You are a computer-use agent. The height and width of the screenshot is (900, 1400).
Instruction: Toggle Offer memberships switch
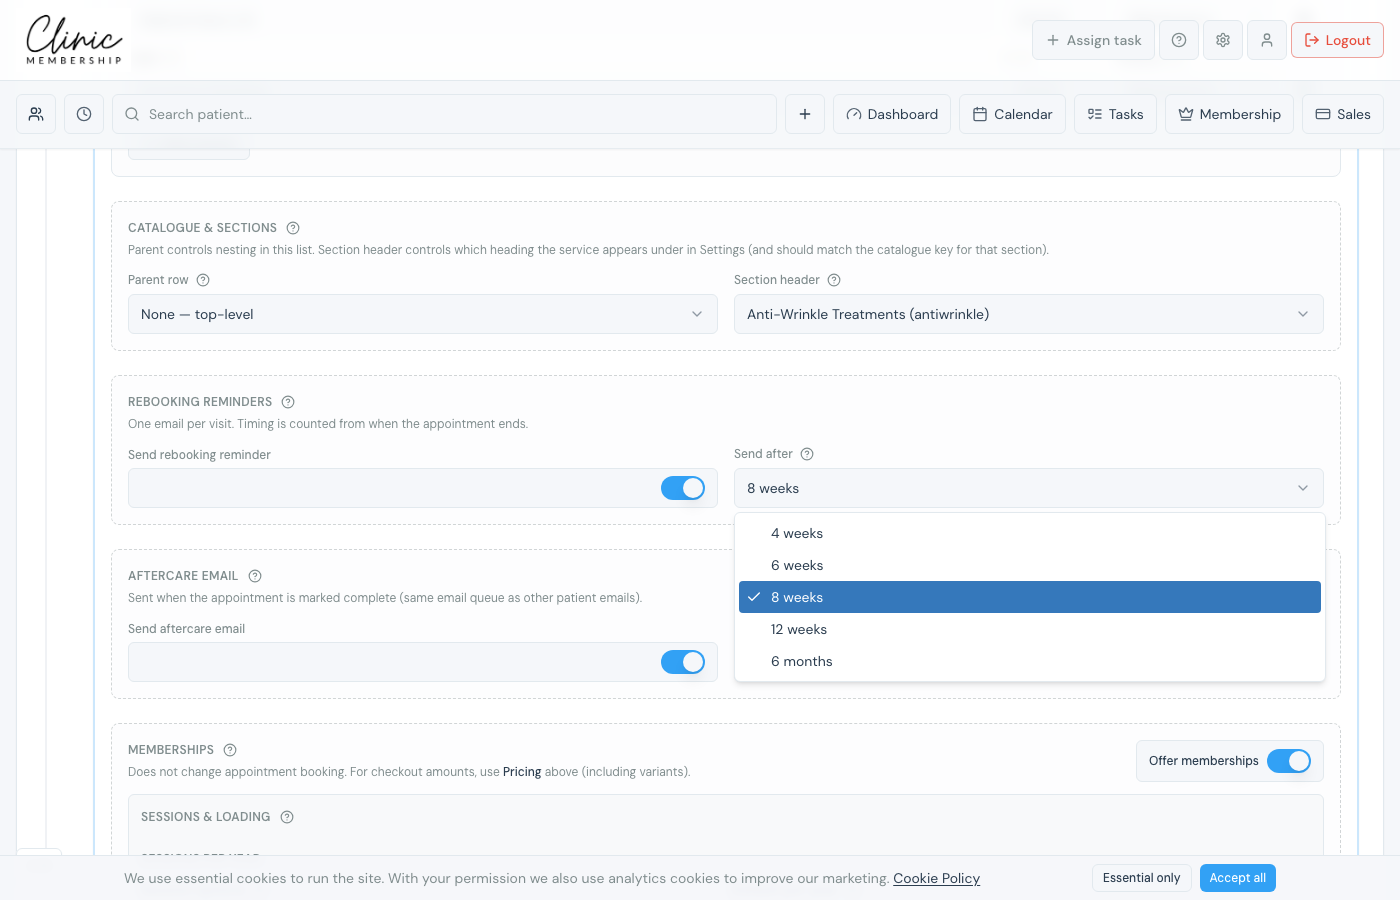(1289, 761)
